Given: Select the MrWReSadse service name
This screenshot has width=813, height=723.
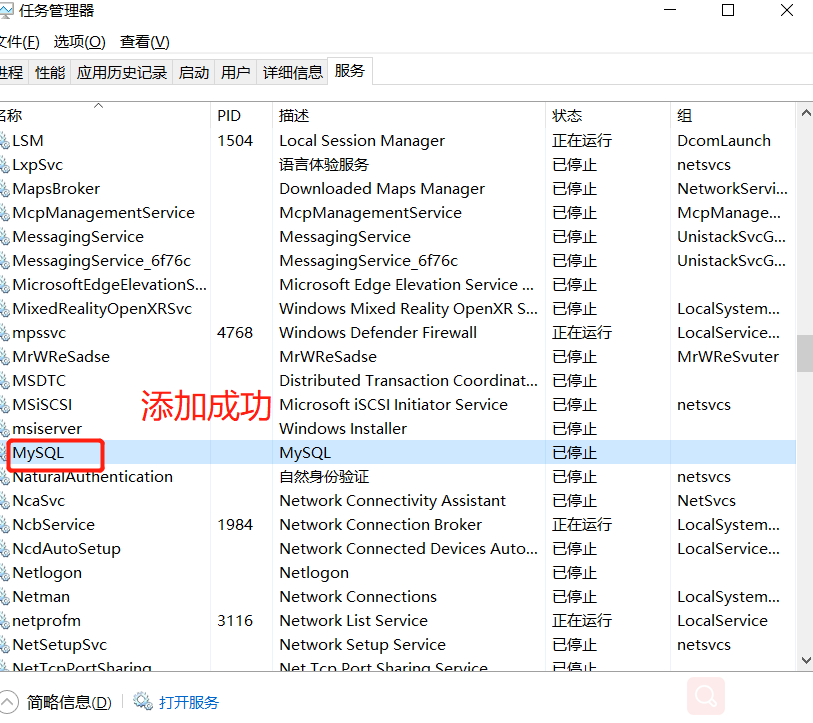Looking at the screenshot, I should pos(61,357).
